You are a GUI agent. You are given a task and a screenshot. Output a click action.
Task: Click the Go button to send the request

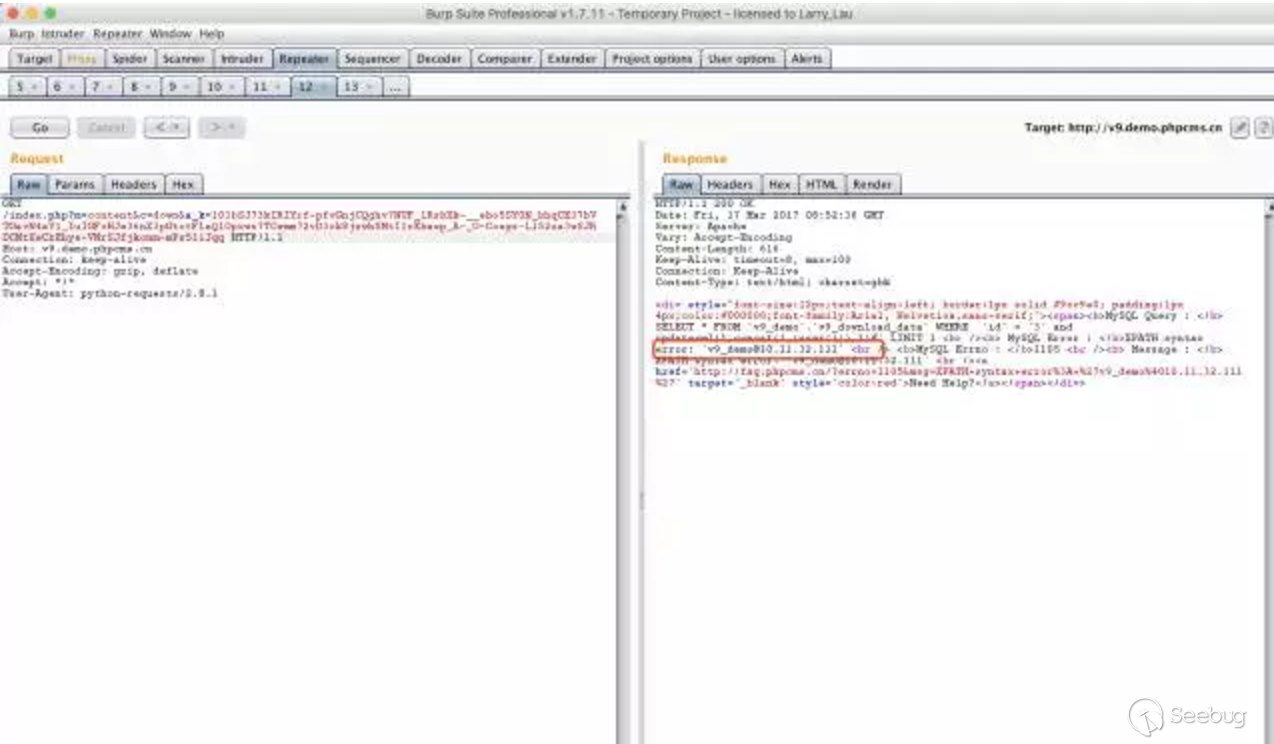tap(40, 128)
